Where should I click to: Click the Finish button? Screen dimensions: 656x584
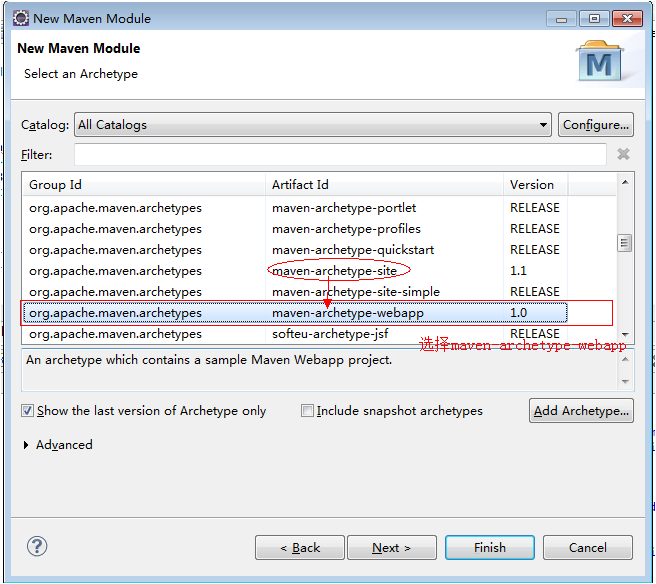[490, 547]
